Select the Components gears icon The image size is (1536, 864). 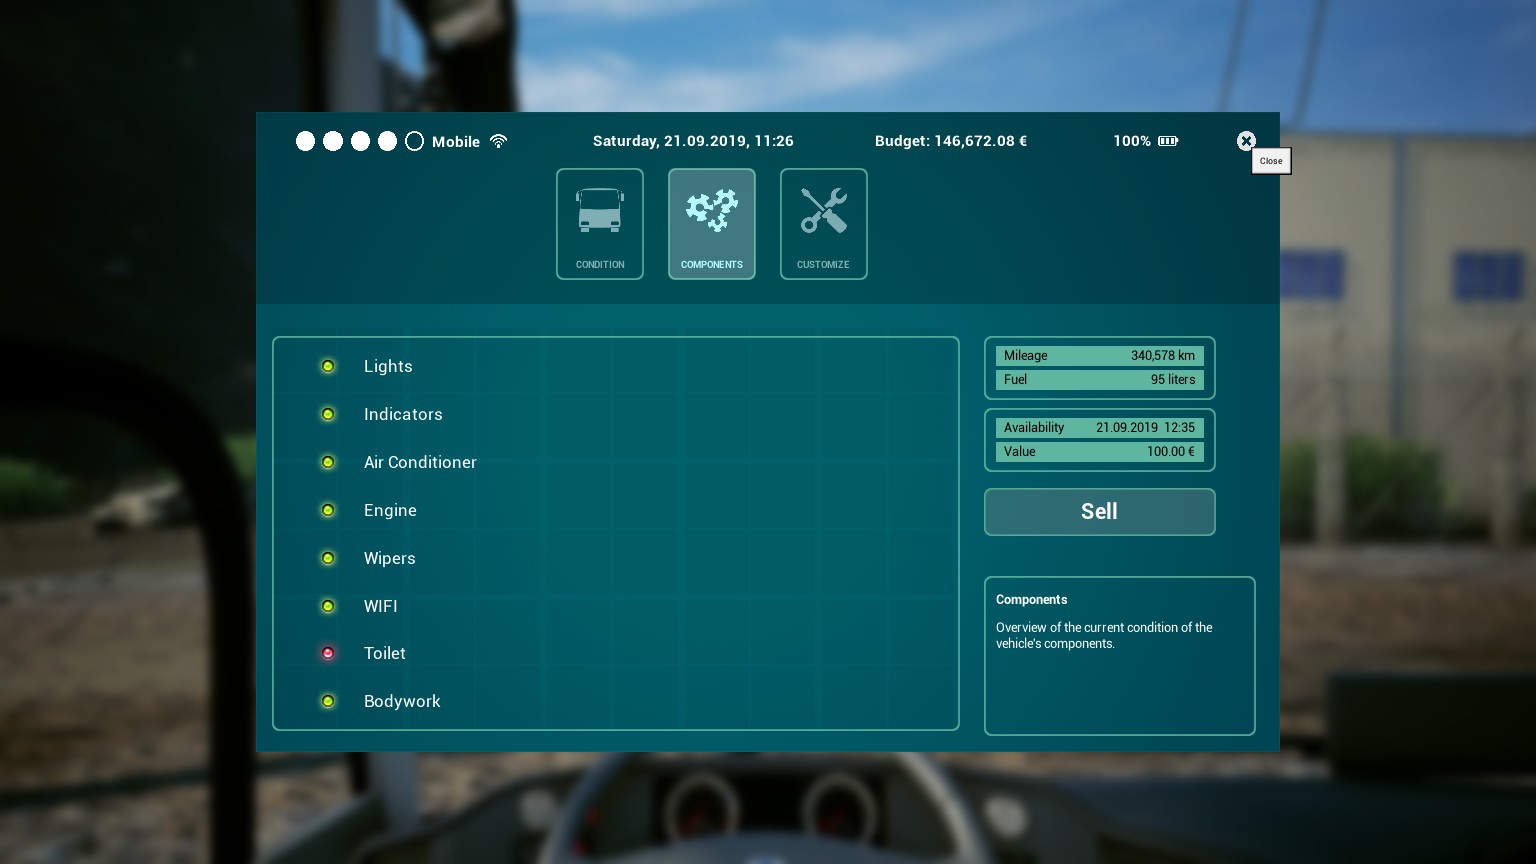pyautogui.click(x=712, y=223)
